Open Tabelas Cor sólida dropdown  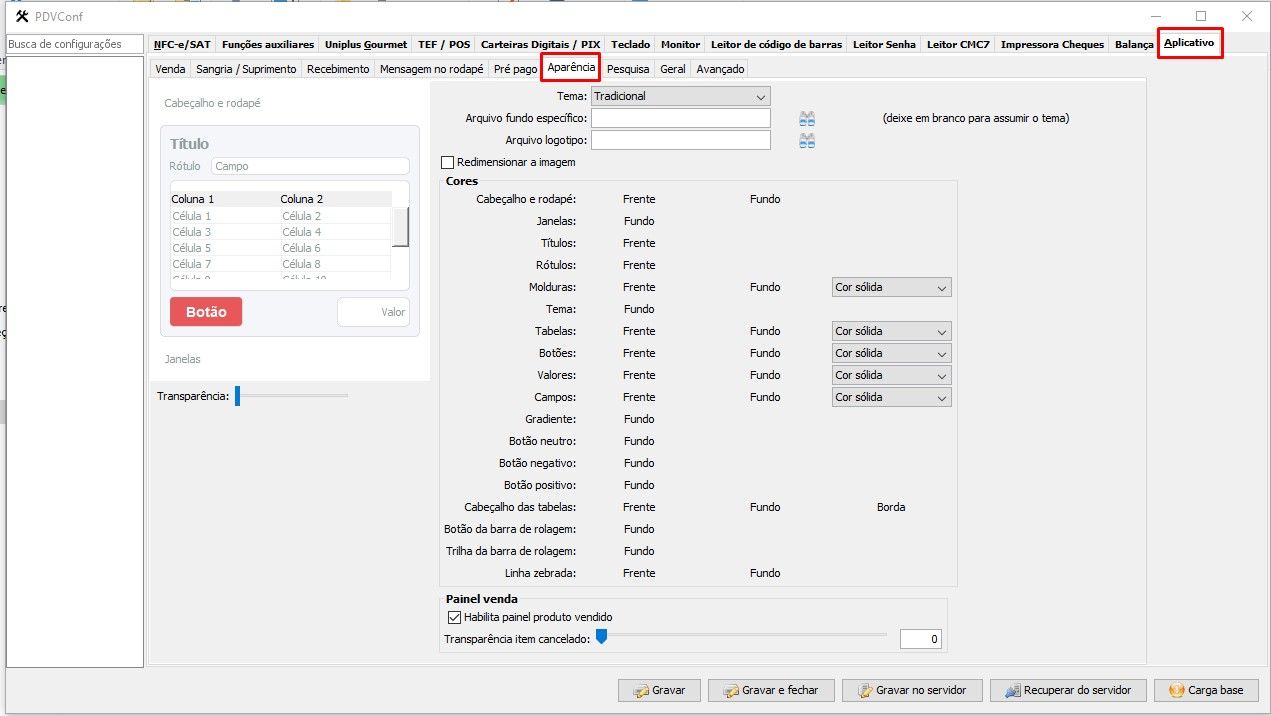pyautogui.click(x=891, y=331)
